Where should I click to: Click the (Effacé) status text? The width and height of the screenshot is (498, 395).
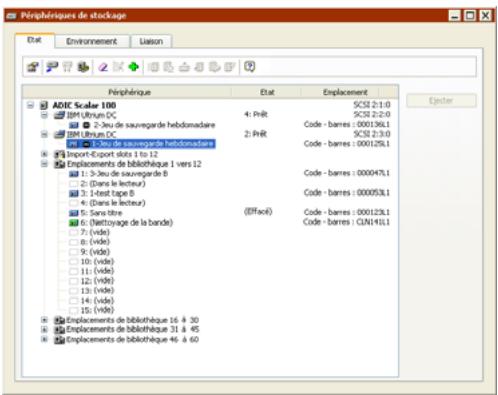(x=258, y=212)
